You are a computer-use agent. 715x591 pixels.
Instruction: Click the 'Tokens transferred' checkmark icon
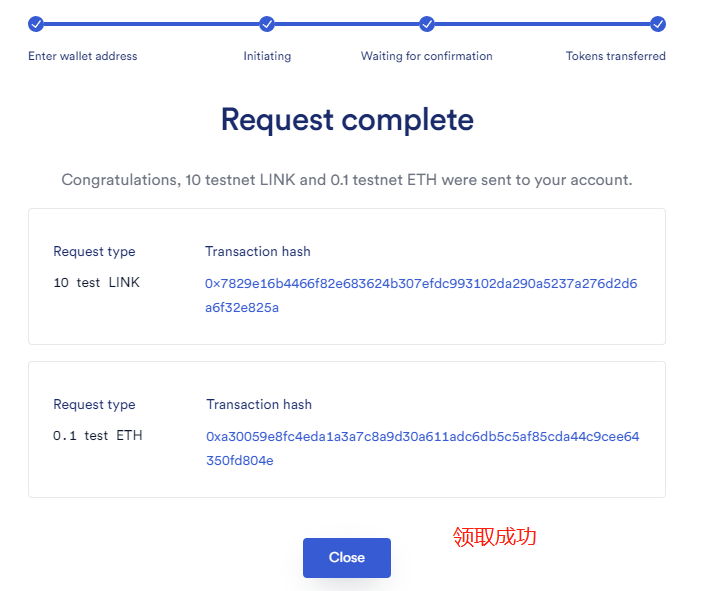click(658, 24)
